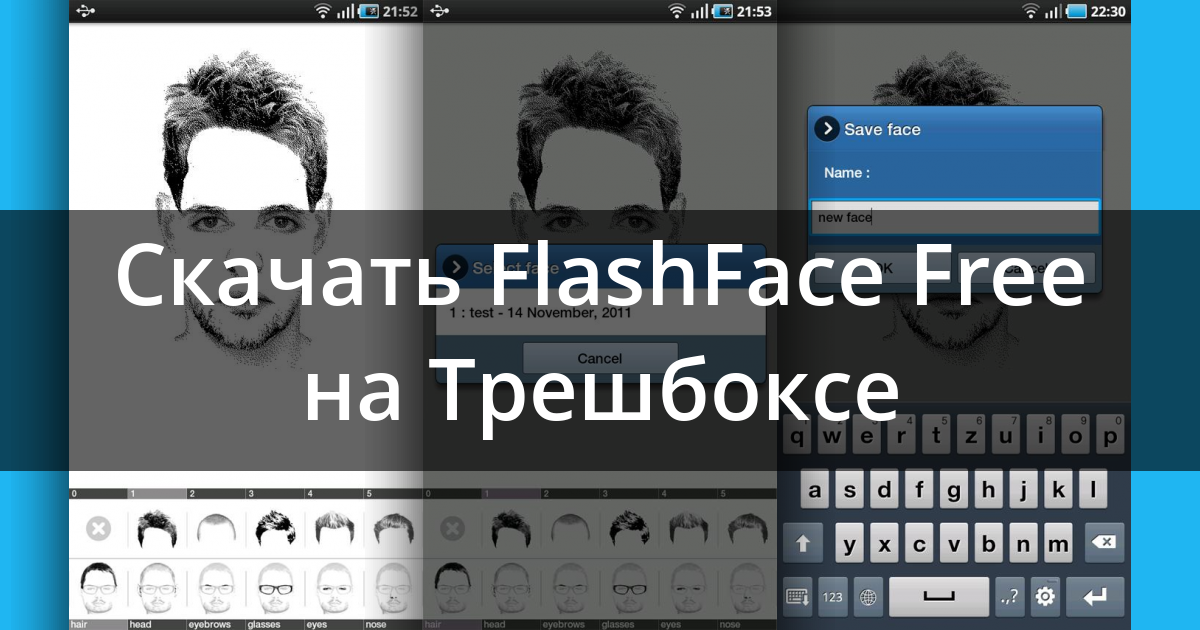Screen dimensions: 1200x630
Task: Tap the clear-hair X icon in the bright editor
Action: [x=98, y=529]
